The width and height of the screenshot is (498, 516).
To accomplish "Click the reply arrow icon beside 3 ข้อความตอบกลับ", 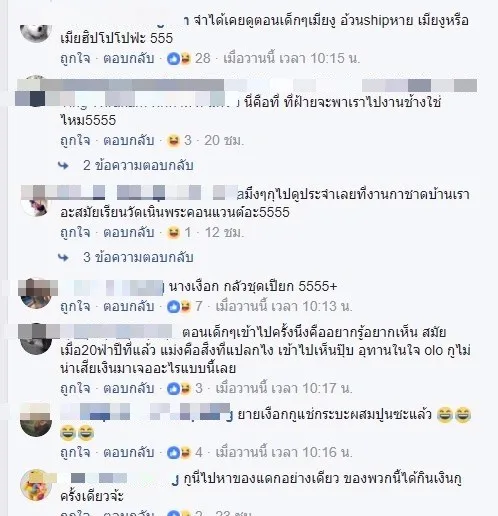I will click(x=63, y=258).
